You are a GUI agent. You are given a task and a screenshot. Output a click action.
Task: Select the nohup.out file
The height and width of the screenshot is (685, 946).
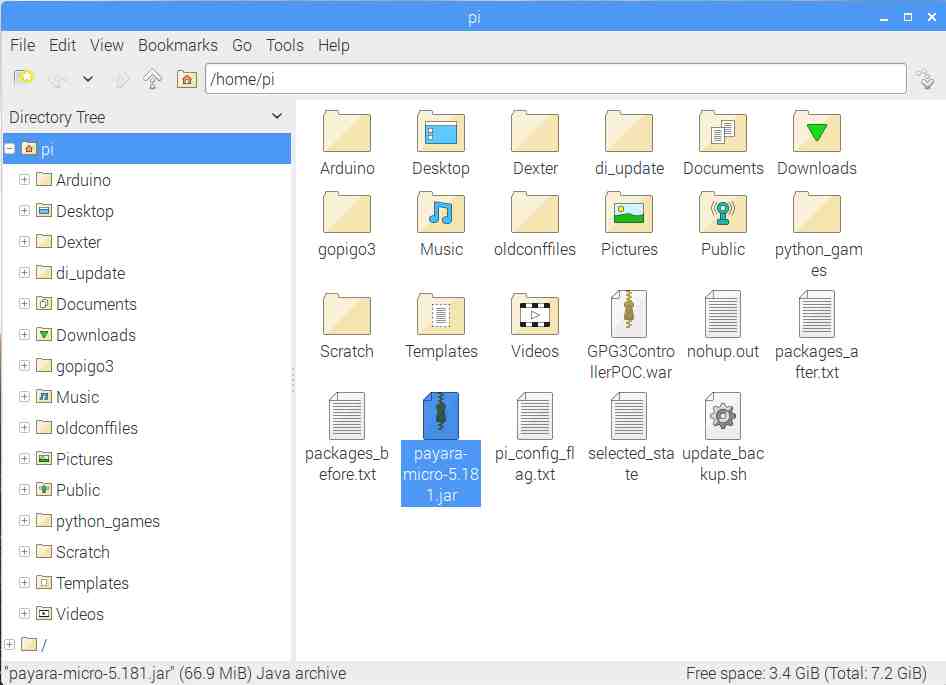click(x=723, y=314)
